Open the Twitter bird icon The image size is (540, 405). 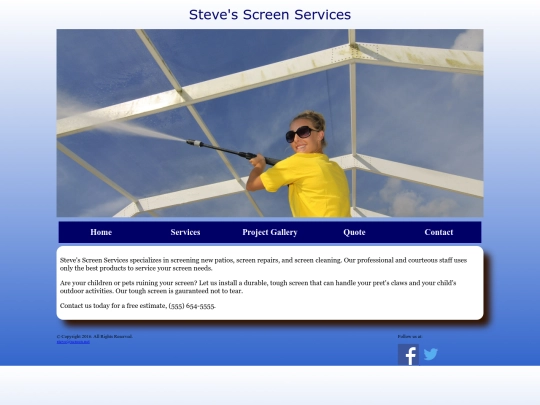430,354
